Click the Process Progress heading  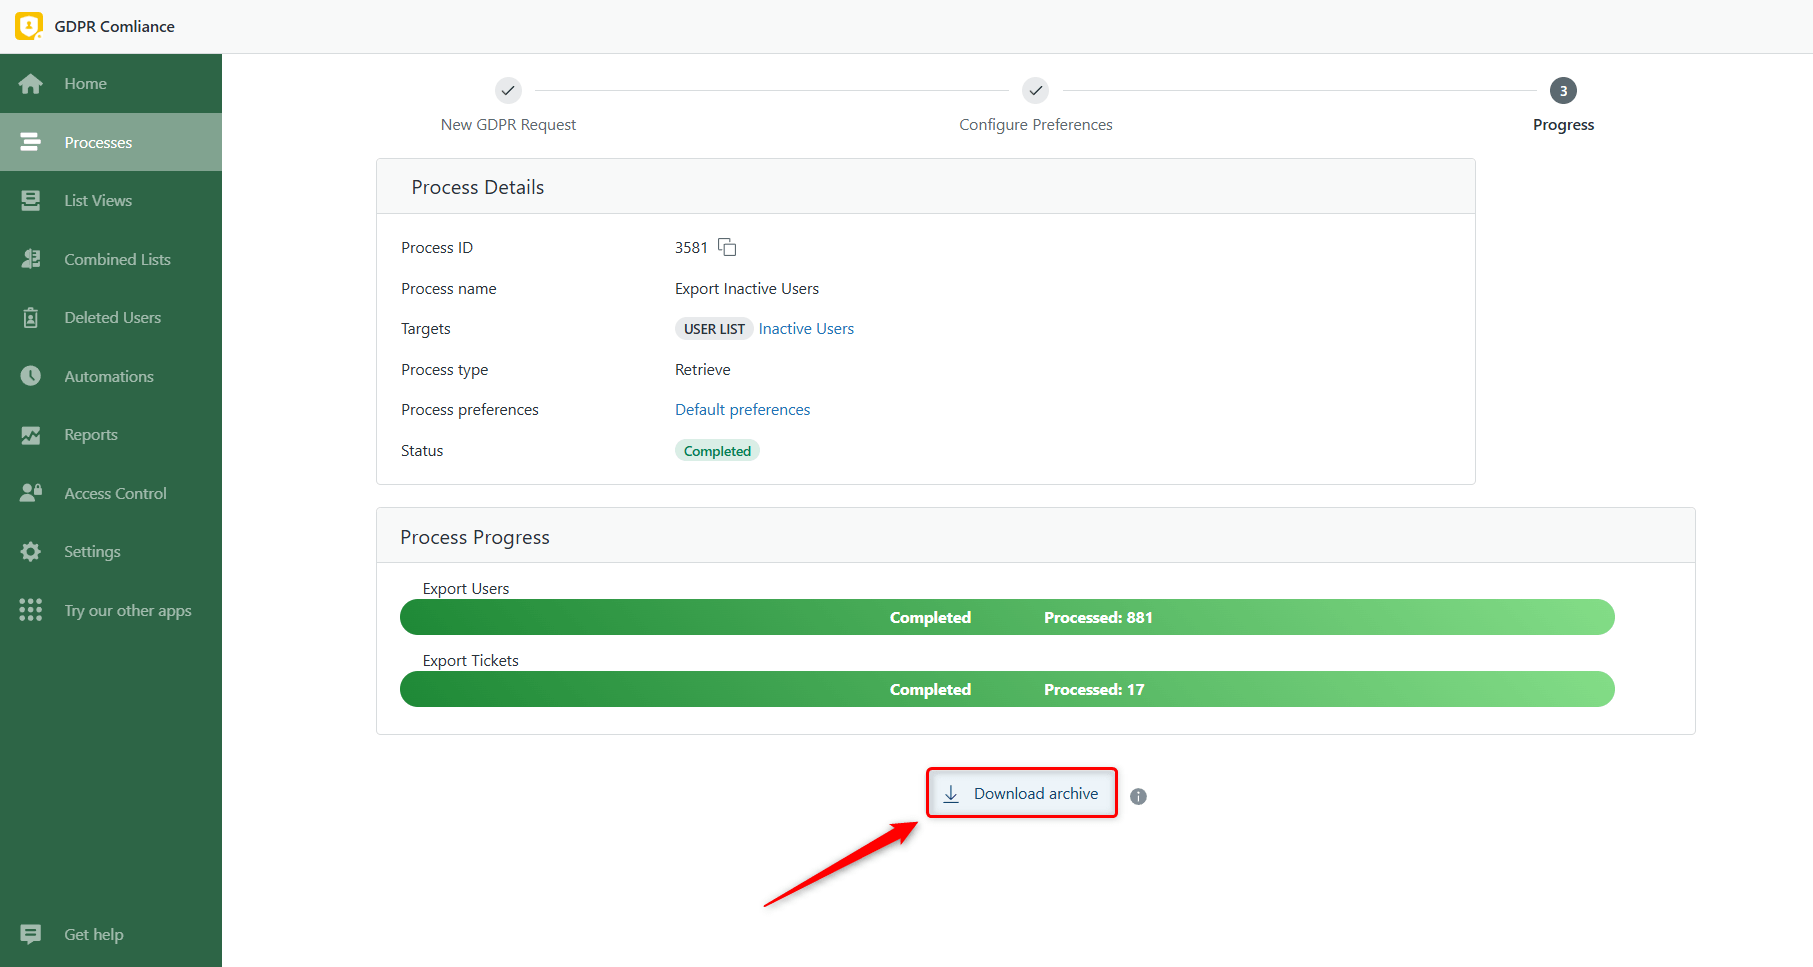coord(475,537)
